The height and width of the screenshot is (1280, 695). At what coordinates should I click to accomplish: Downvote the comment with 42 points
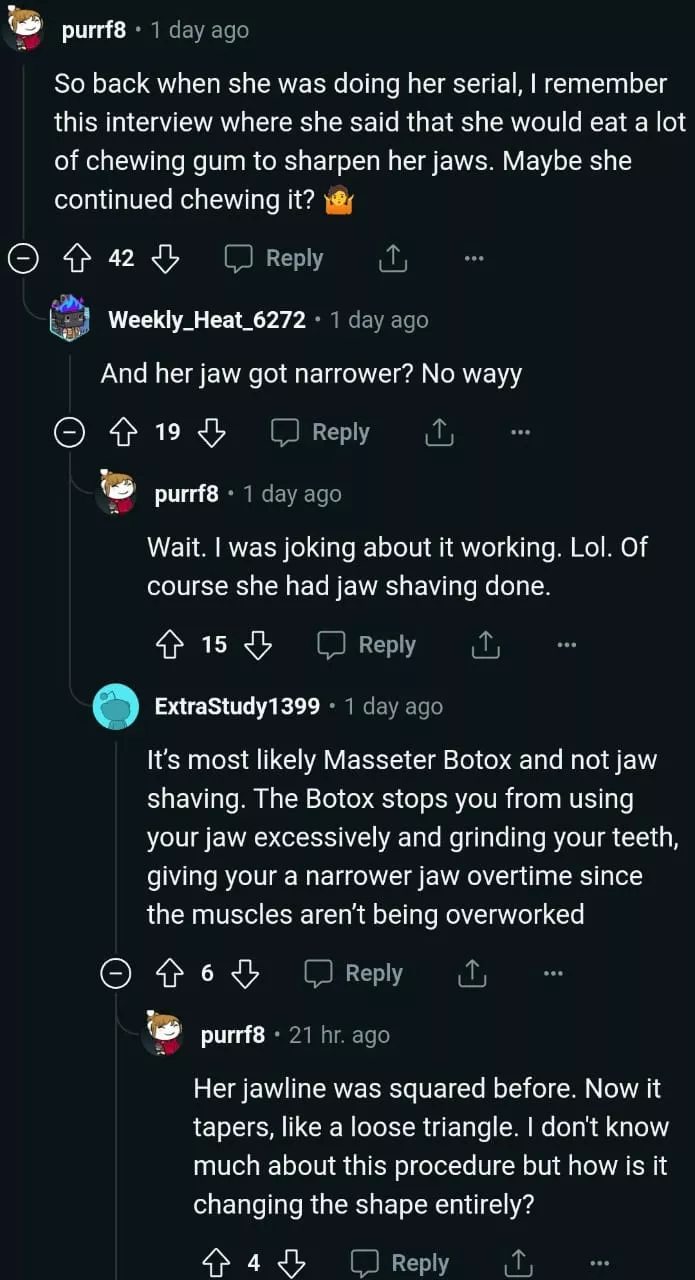165,259
